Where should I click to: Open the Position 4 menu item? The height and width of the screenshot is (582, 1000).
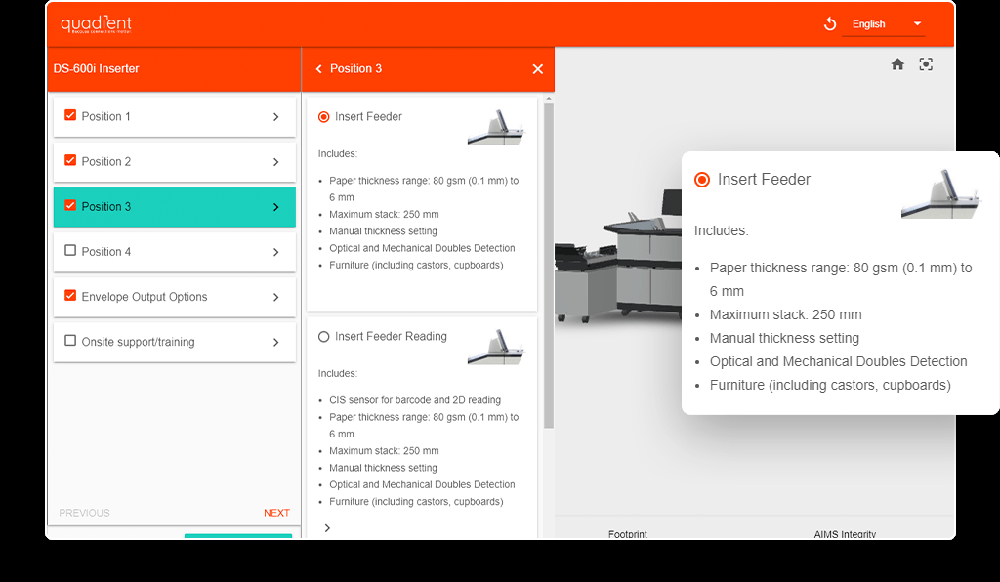pos(175,252)
